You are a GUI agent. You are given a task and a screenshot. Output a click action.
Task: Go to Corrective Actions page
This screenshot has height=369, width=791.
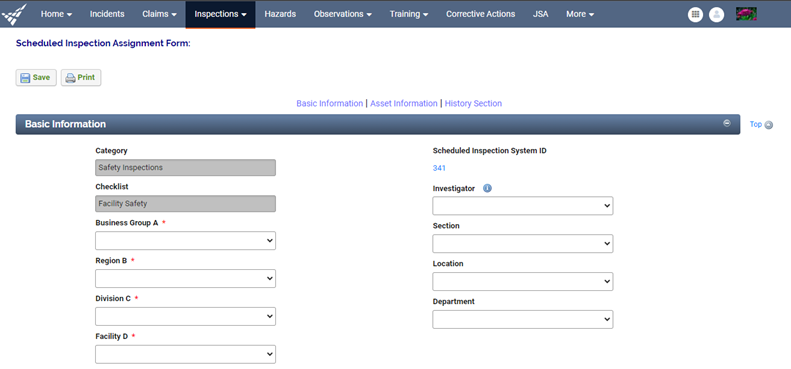(x=480, y=14)
